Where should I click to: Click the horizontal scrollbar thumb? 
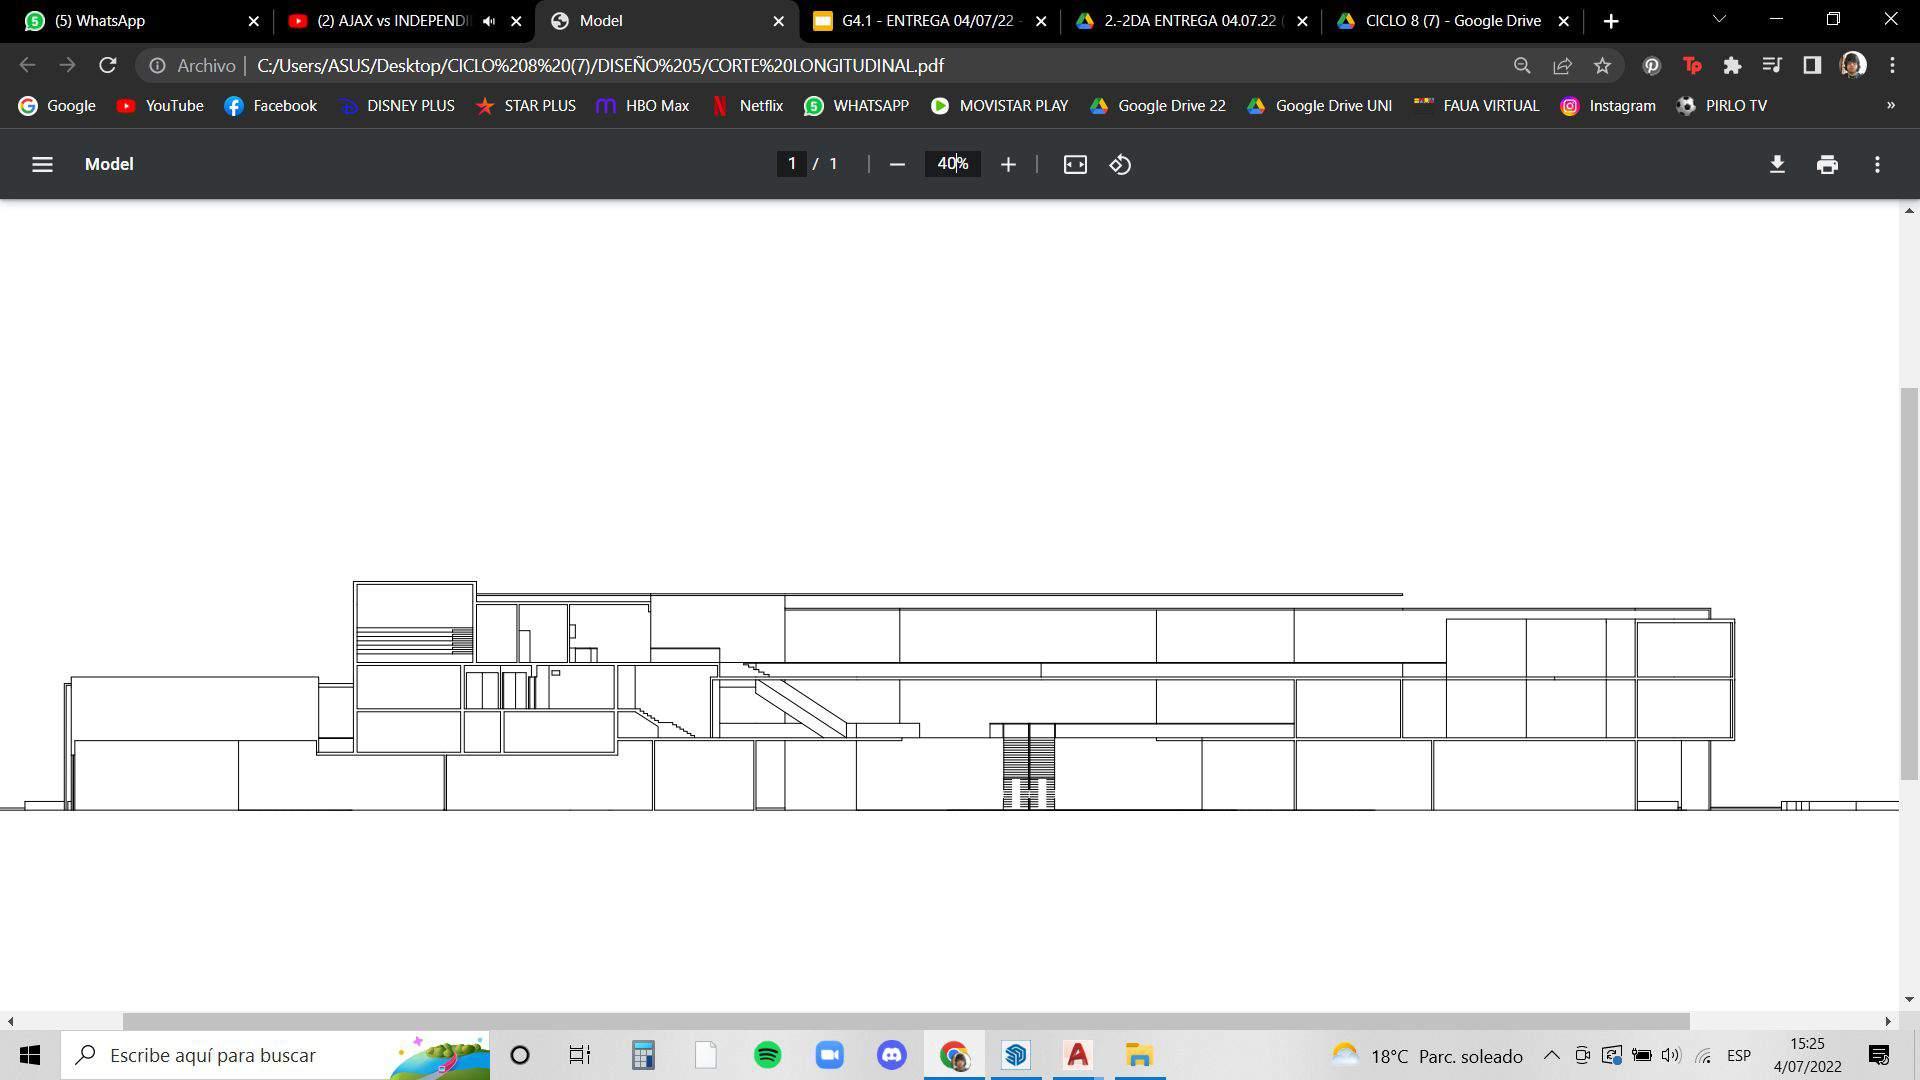pyautogui.click(x=905, y=1021)
